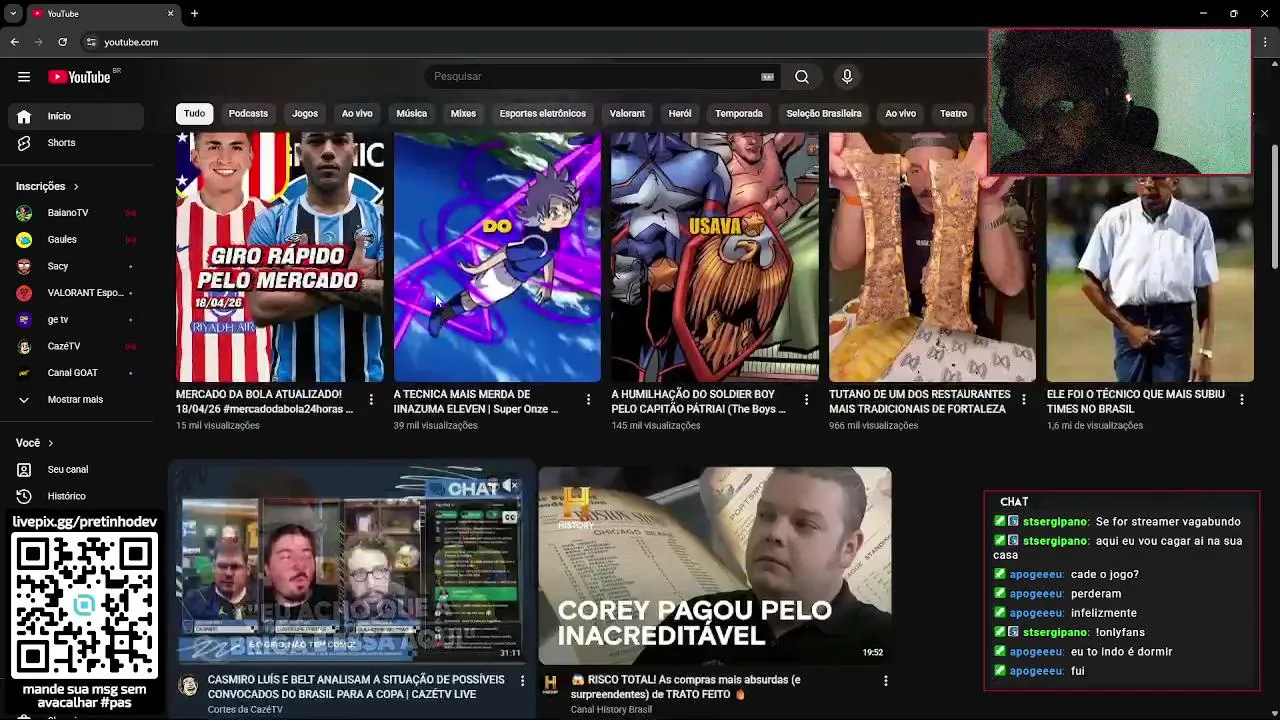Open options for Tutano restaurant short

click(1023, 400)
